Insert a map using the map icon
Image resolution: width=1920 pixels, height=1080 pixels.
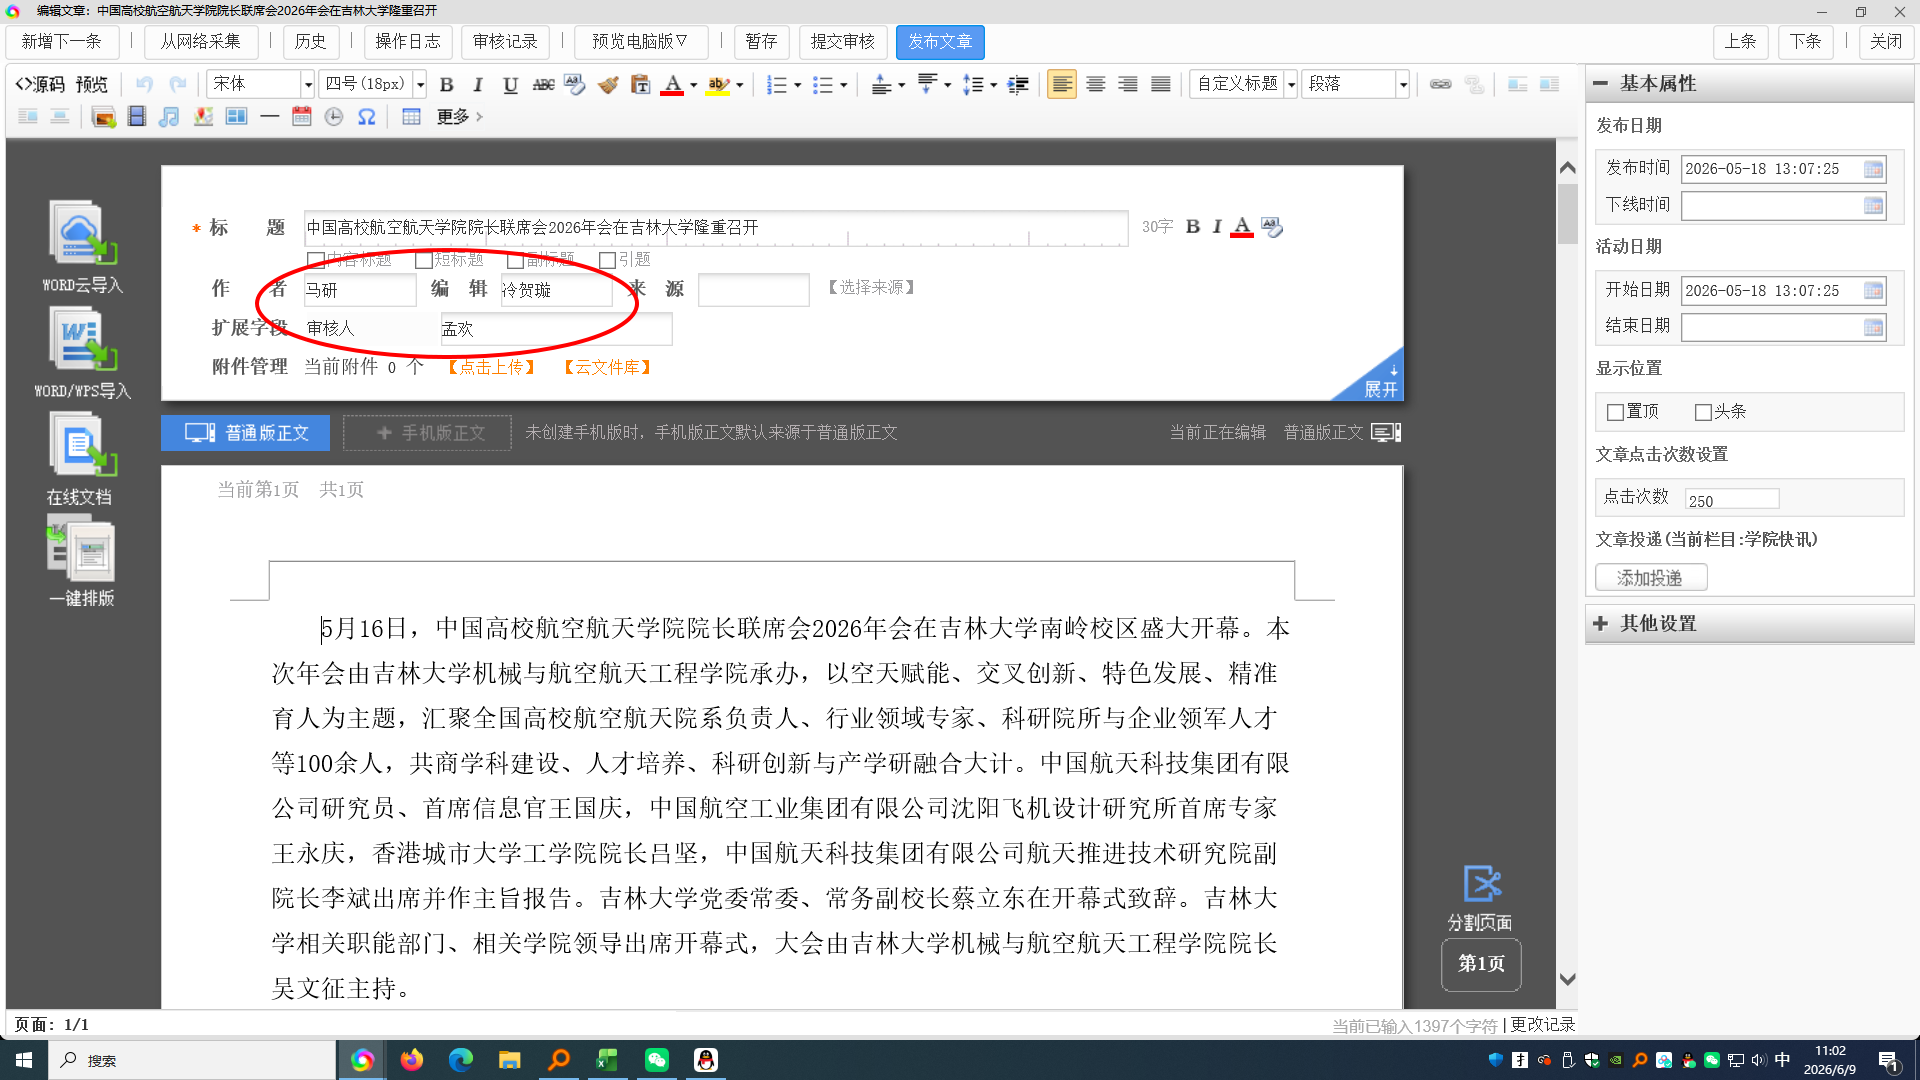(x=203, y=117)
